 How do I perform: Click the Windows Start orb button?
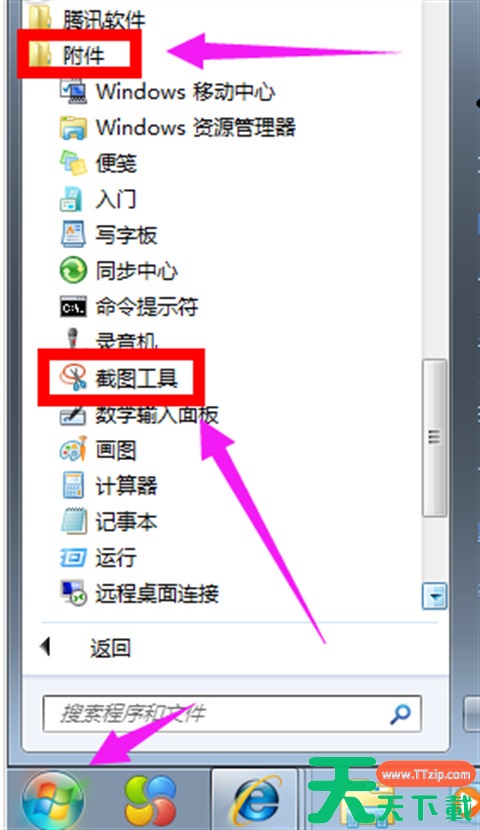[x=53, y=802]
